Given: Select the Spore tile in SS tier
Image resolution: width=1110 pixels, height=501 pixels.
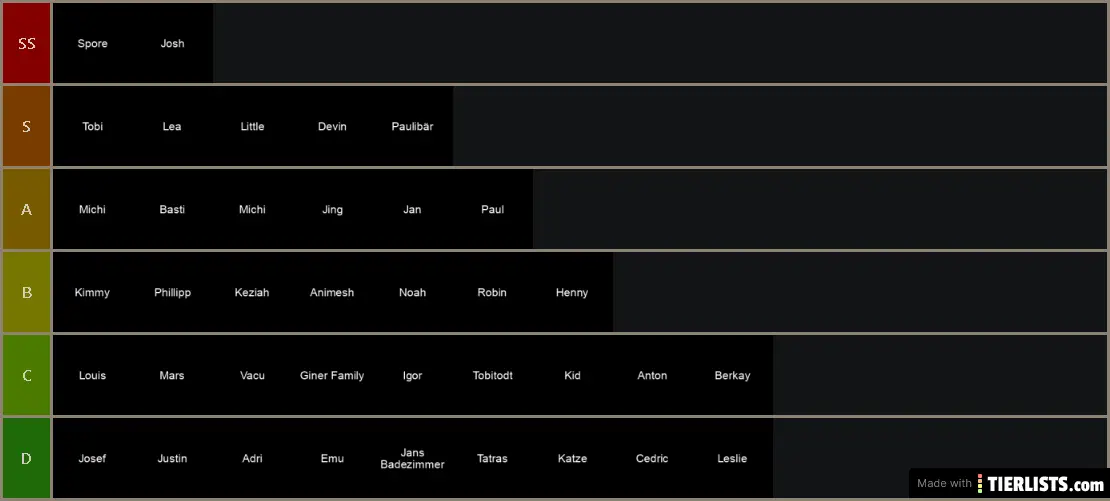Looking at the screenshot, I should click(x=93, y=43).
